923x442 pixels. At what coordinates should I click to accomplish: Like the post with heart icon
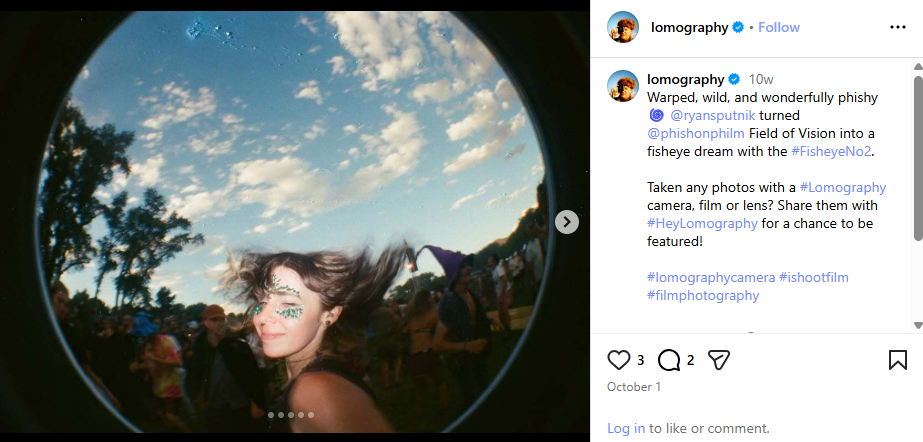tap(619, 360)
